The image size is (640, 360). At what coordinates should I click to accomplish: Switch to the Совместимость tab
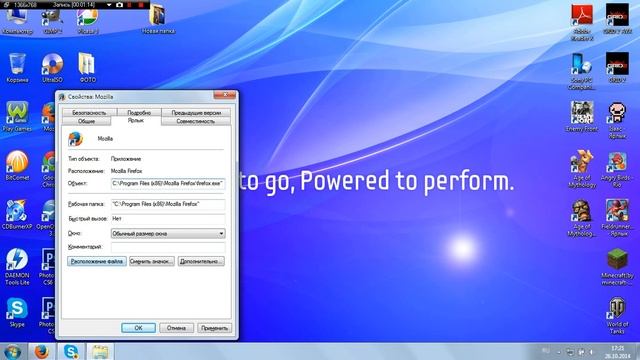(x=196, y=121)
